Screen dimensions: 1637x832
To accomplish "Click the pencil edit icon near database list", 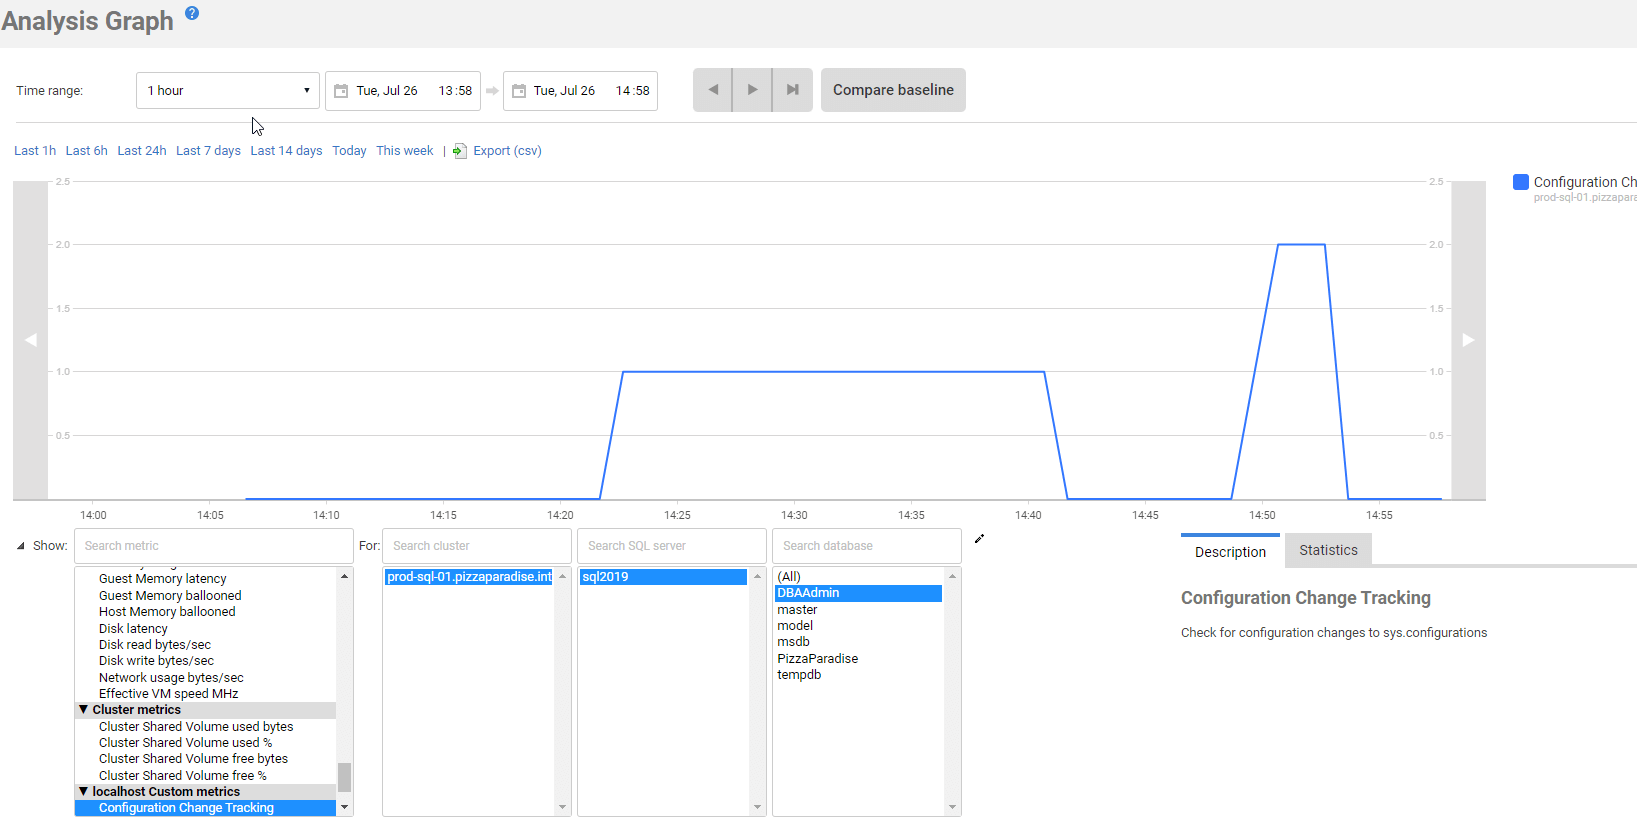I will click(x=979, y=539).
